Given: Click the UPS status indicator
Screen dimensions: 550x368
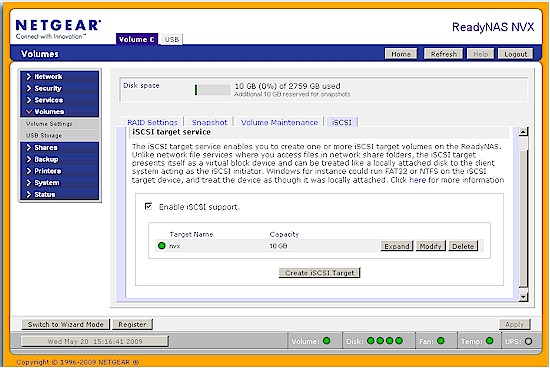Looking at the screenshot, I should 528,341.
